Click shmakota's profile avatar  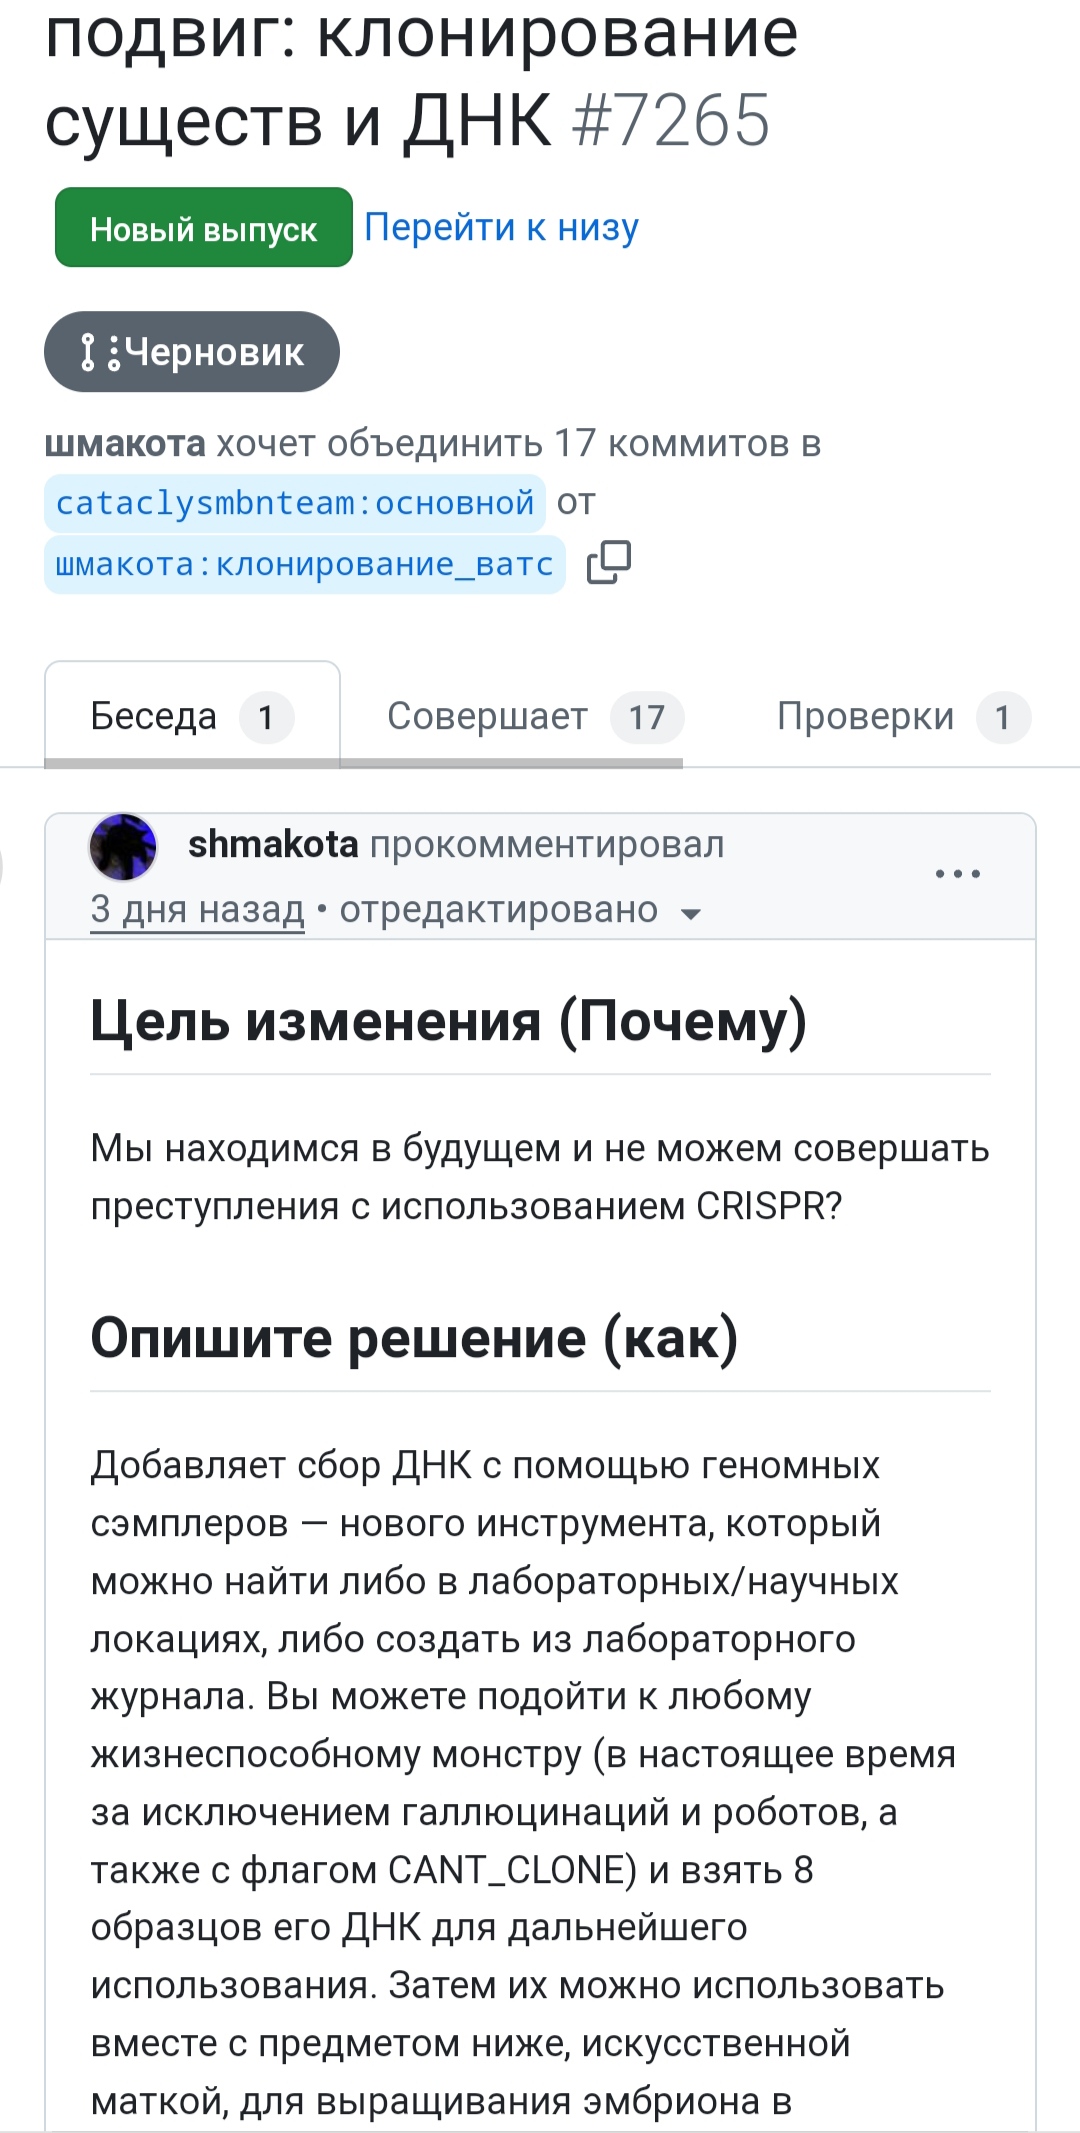(x=123, y=847)
